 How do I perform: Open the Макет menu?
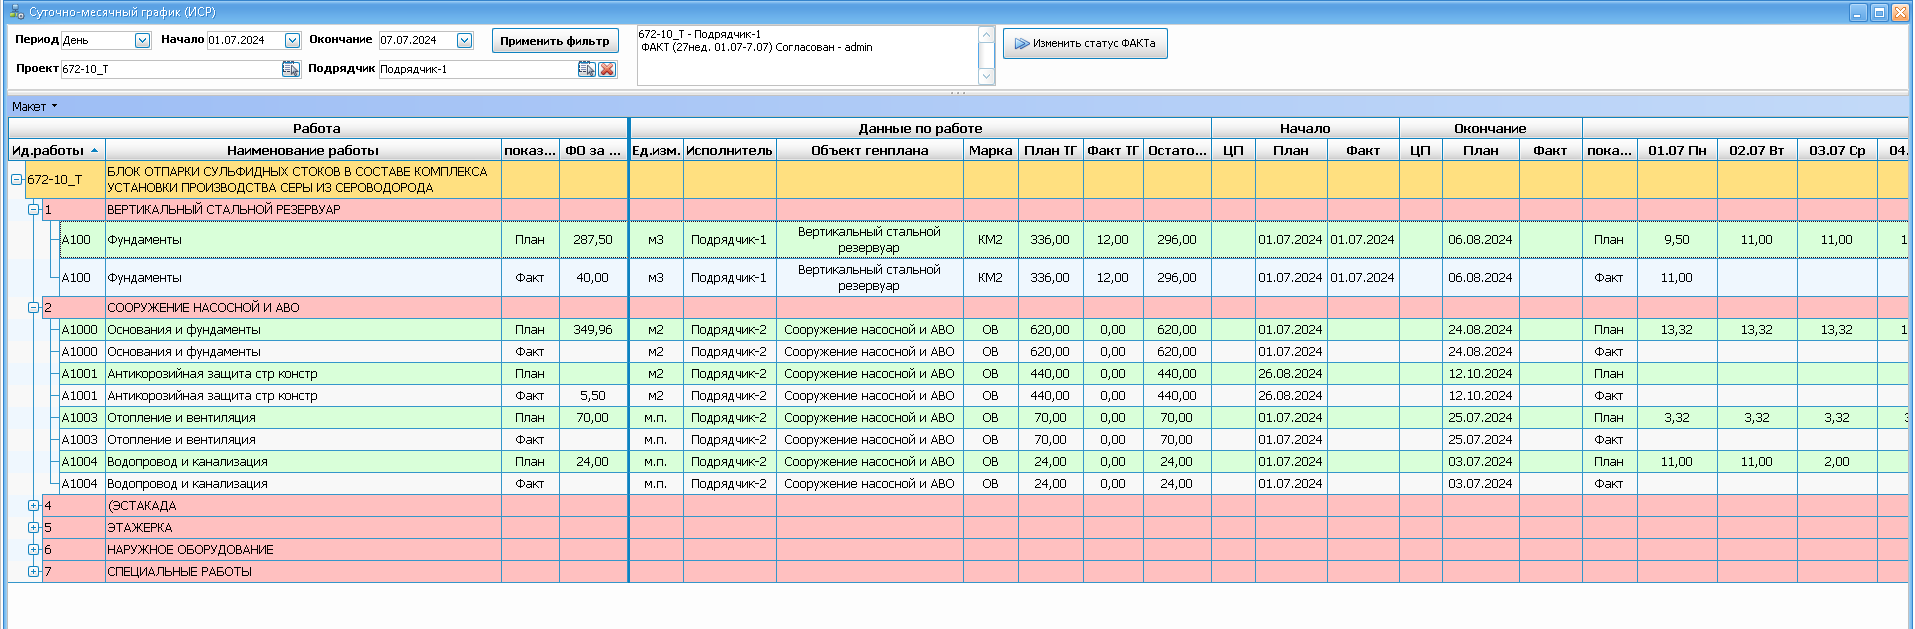(34, 107)
